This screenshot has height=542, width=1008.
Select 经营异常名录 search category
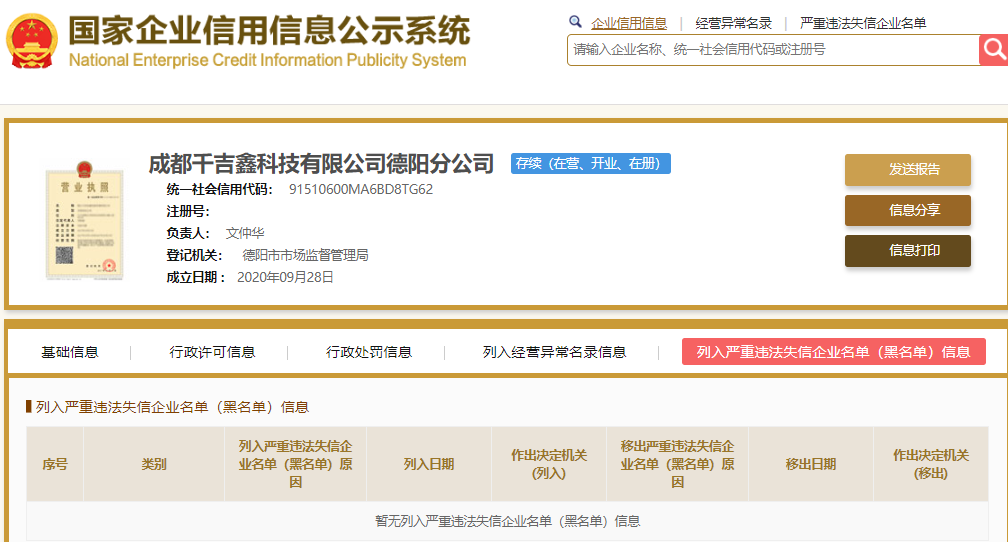click(x=734, y=24)
